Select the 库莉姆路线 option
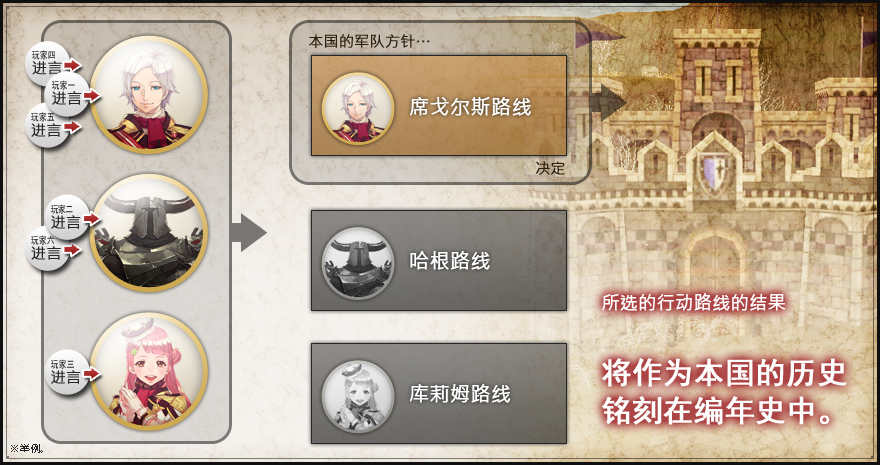The width and height of the screenshot is (880, 465). (x=439, y=393)
